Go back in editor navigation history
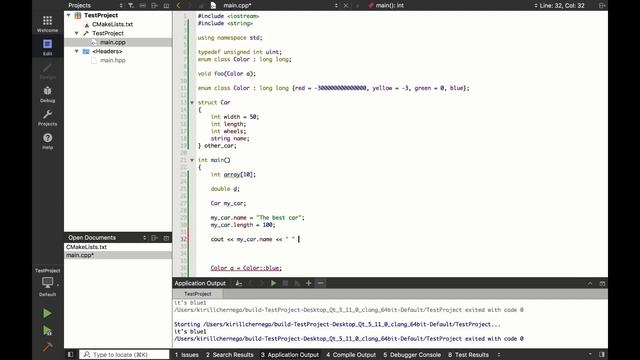Viewport: 640px width, 360px height. click(x=178, y=5)
